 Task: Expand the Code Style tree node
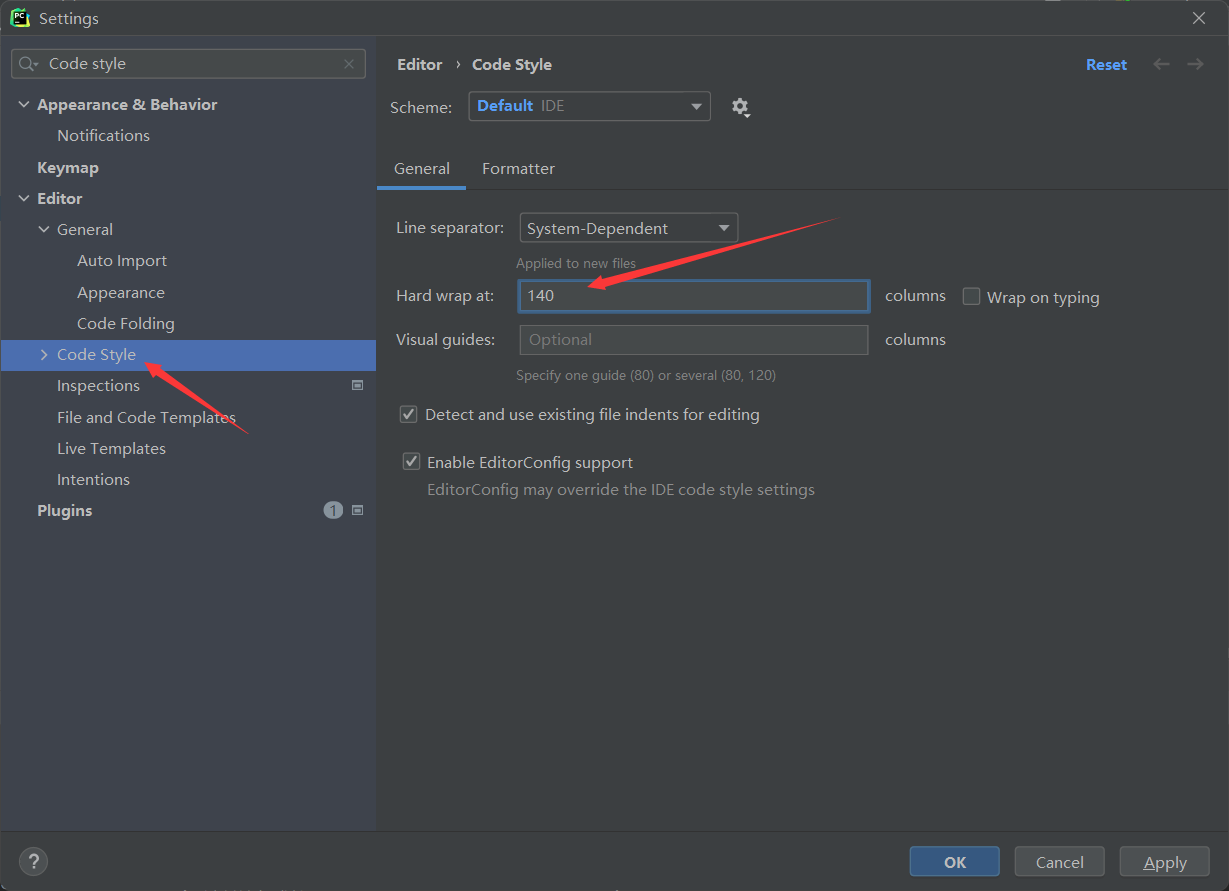[x=43, y=354]
